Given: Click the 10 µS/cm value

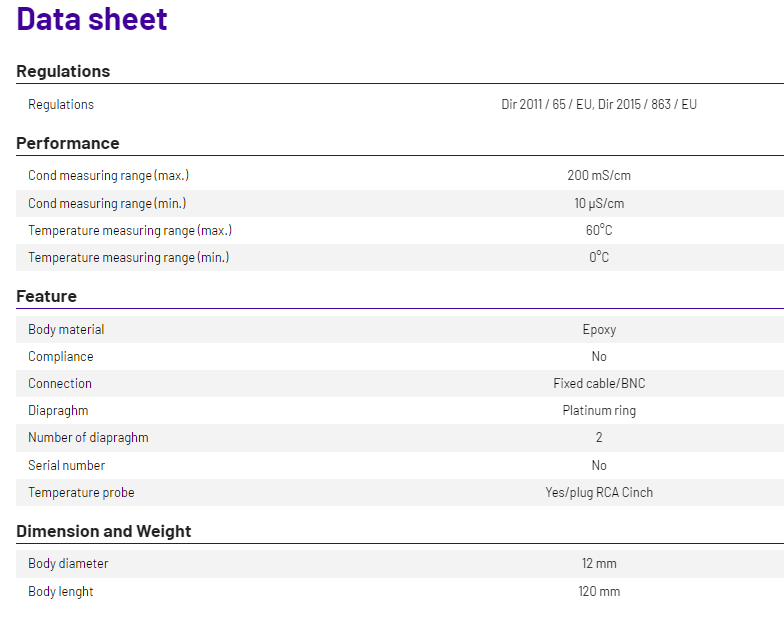Looking at the screenshot, I should (599, 203).
